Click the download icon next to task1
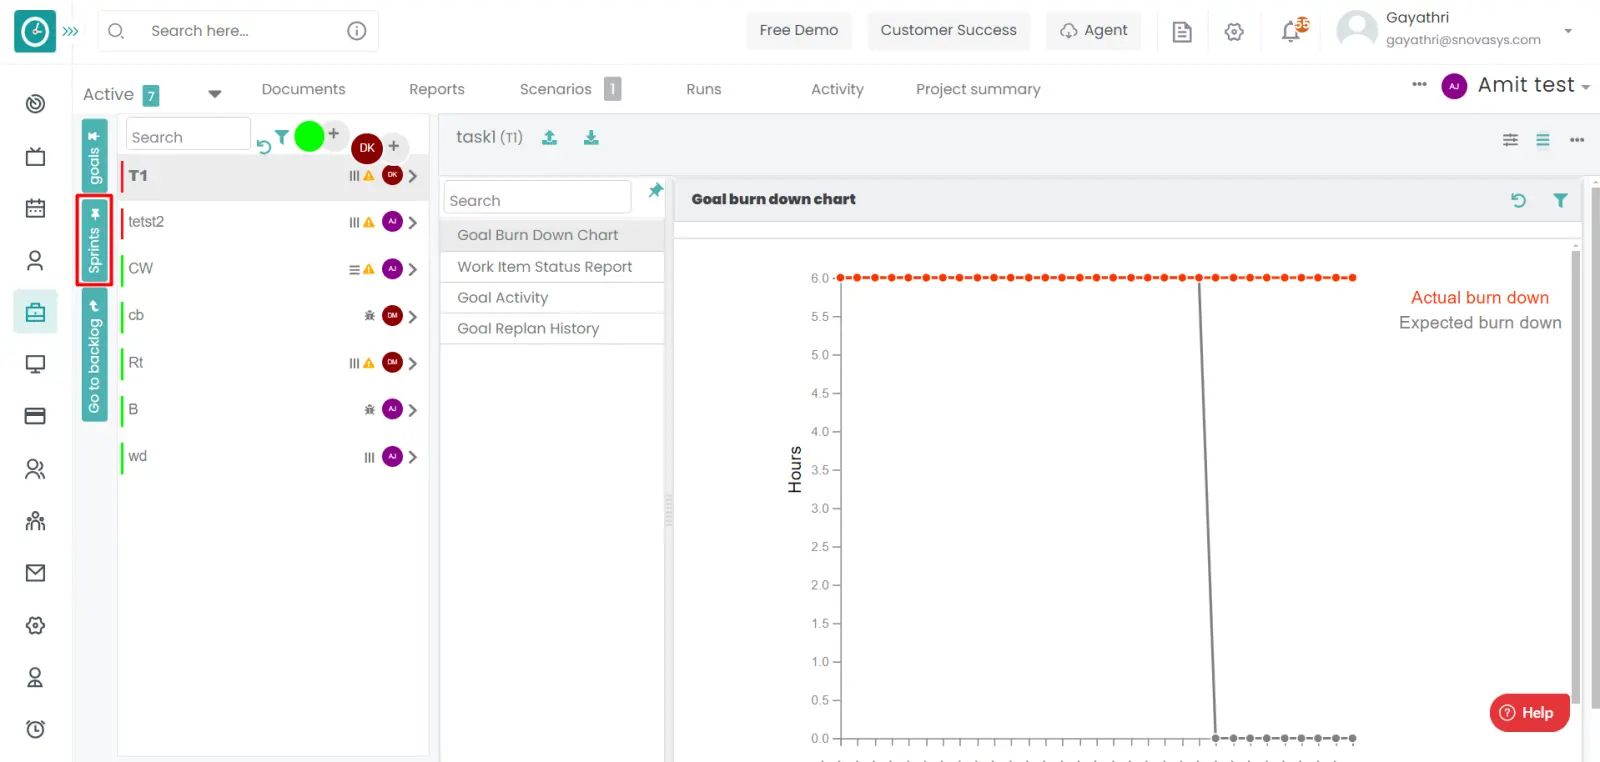This screenshot has height=762, width=1600. pyautogui.click(x=591, y=138)
